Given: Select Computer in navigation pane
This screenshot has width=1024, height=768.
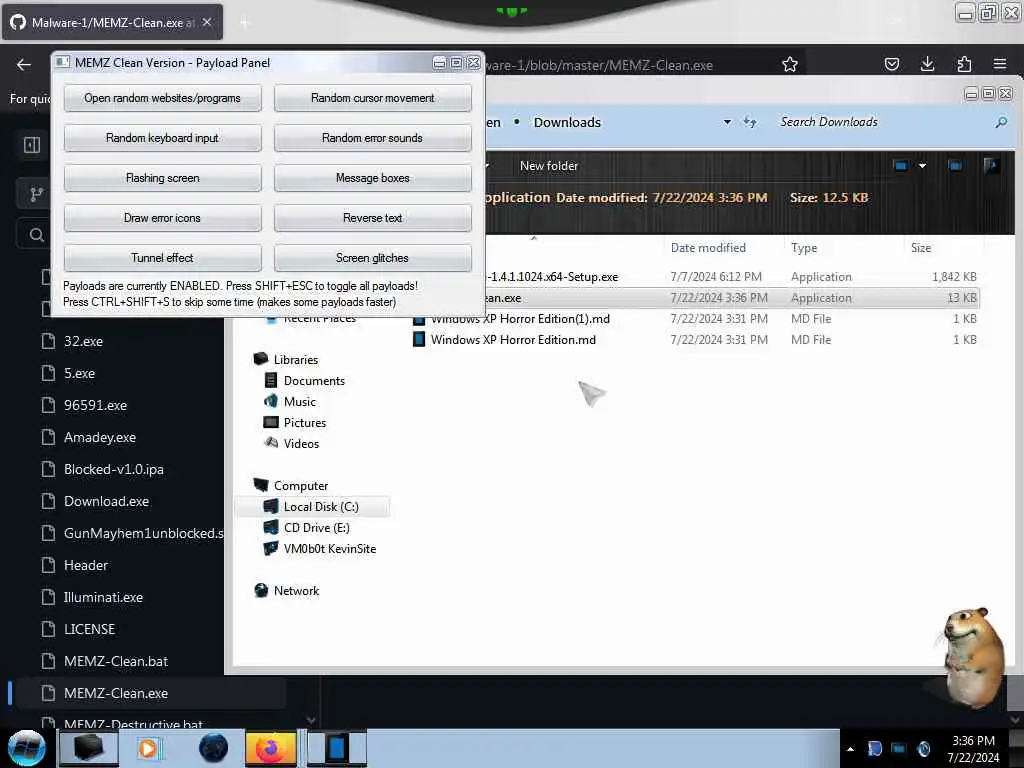Looking at the screenshot, I should click(300, 486).
